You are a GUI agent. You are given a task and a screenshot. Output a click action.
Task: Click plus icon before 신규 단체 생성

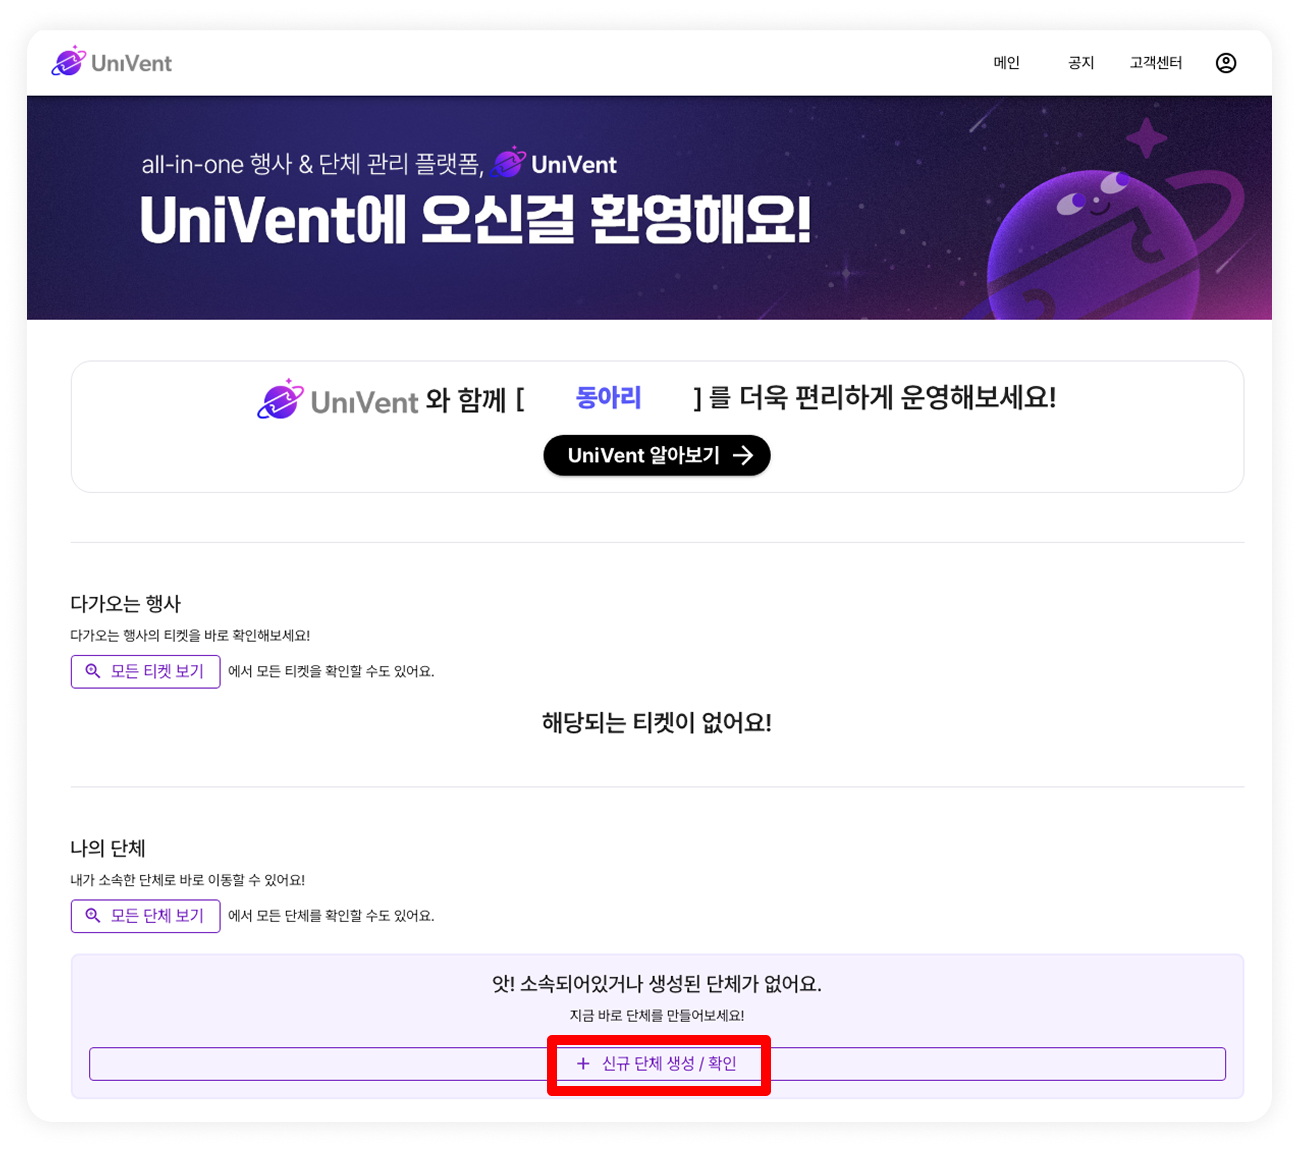coord(583,1064)
